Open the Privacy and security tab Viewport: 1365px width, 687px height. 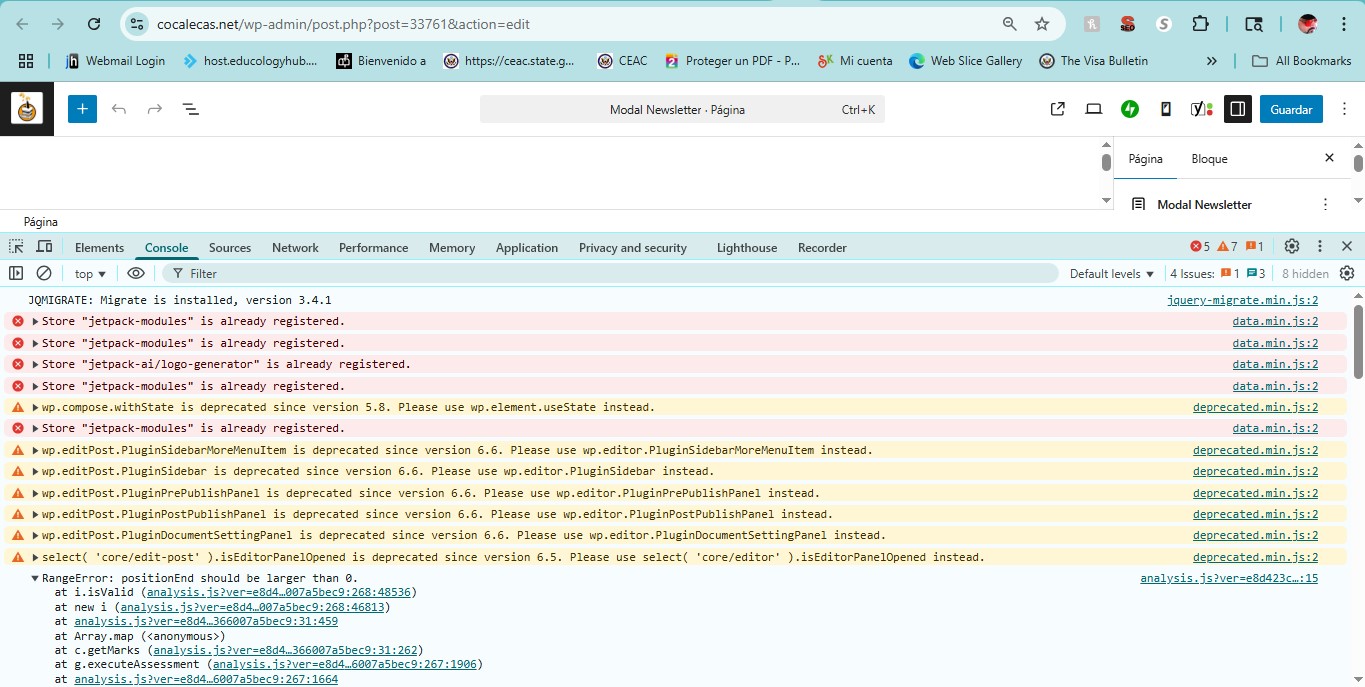633,247
